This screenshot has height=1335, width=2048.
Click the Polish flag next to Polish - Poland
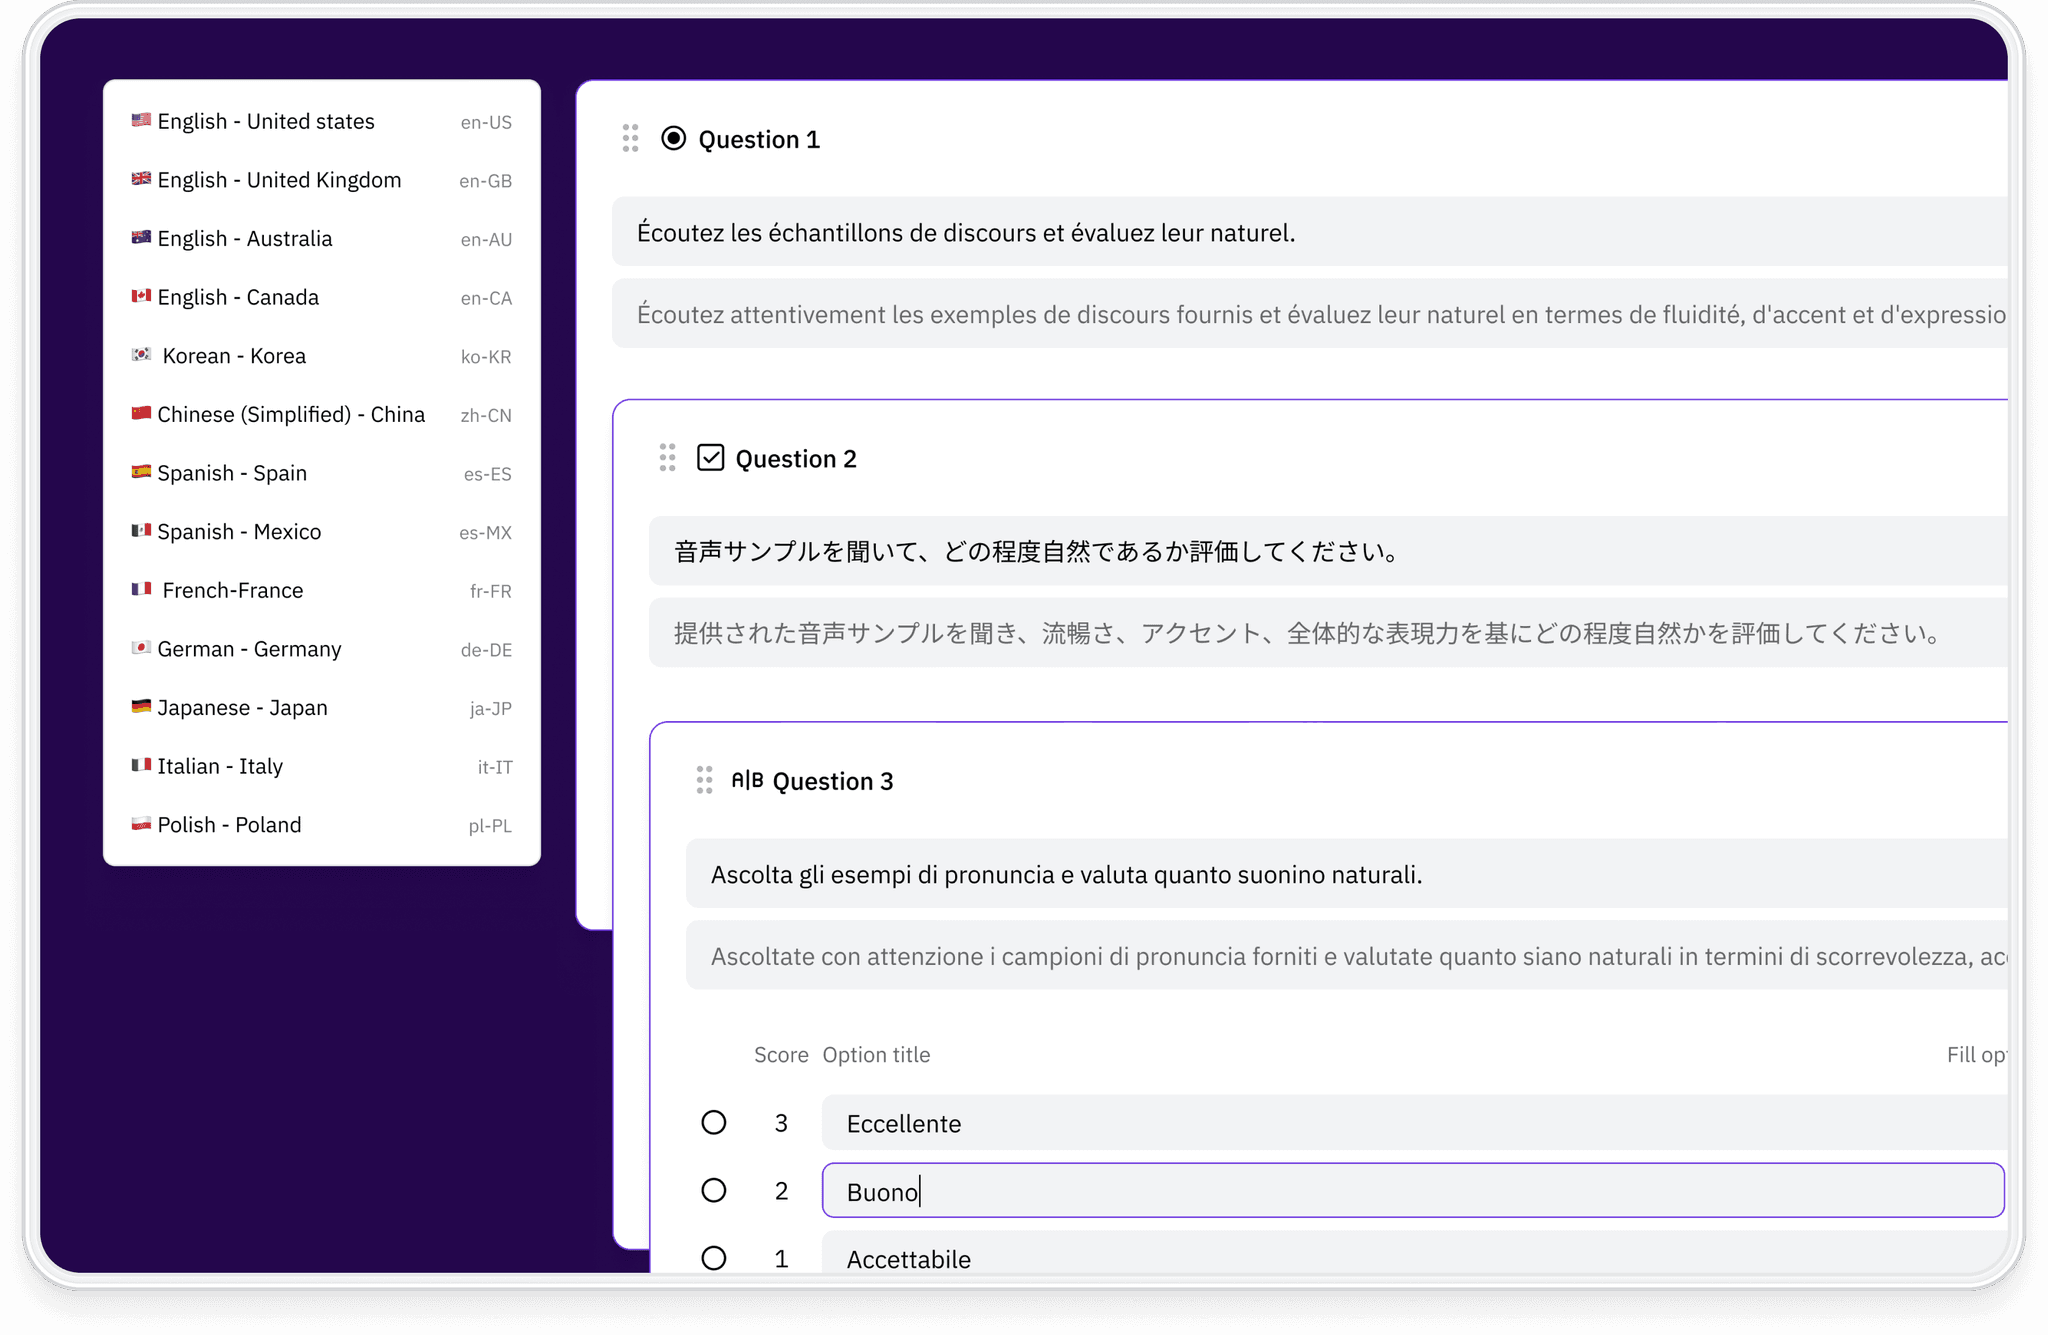coord(141,824)
